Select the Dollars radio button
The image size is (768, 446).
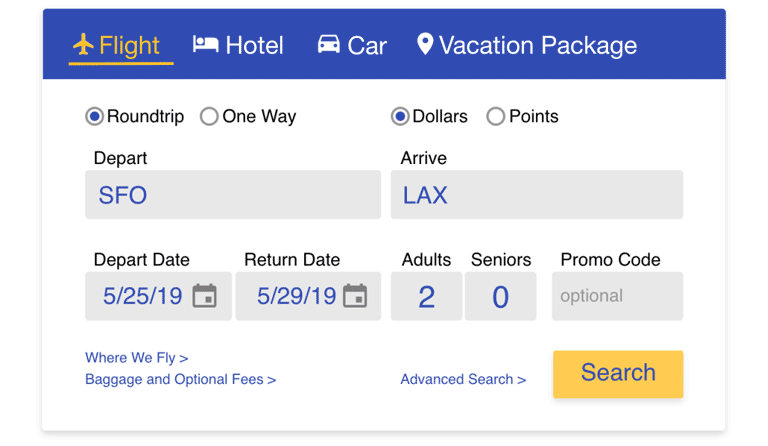(400, 117)
